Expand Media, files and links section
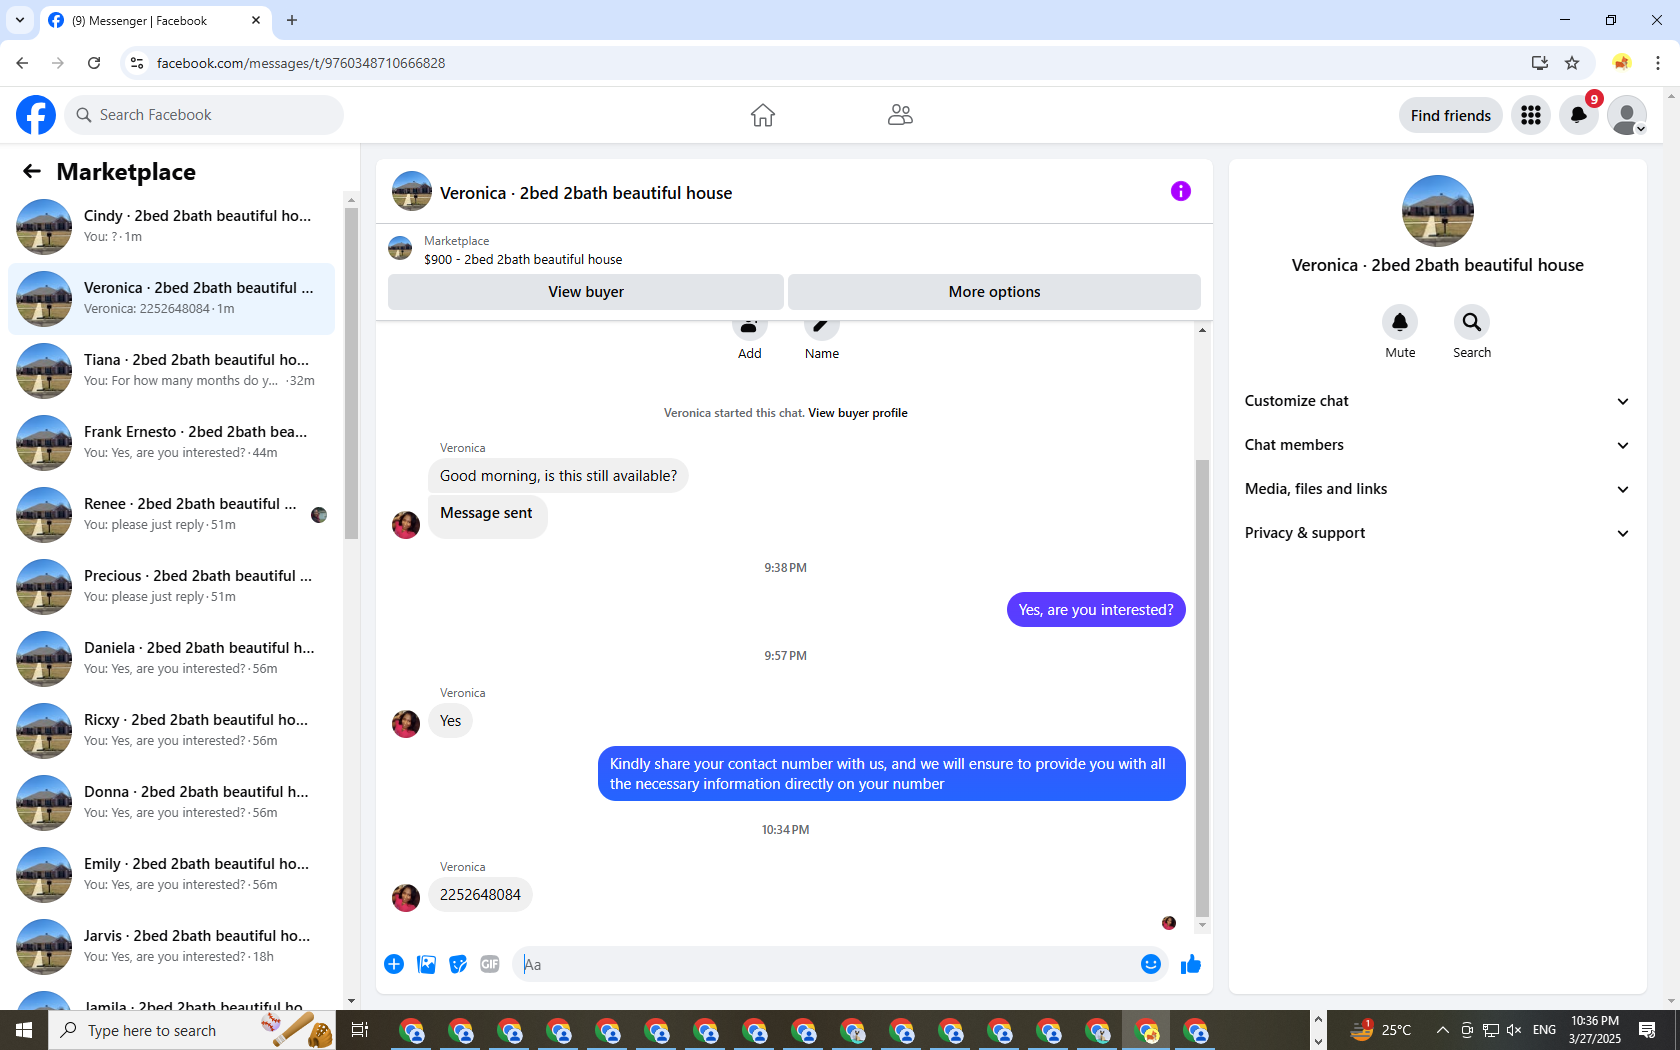1680x1050 pixels. coord(1437,489)
